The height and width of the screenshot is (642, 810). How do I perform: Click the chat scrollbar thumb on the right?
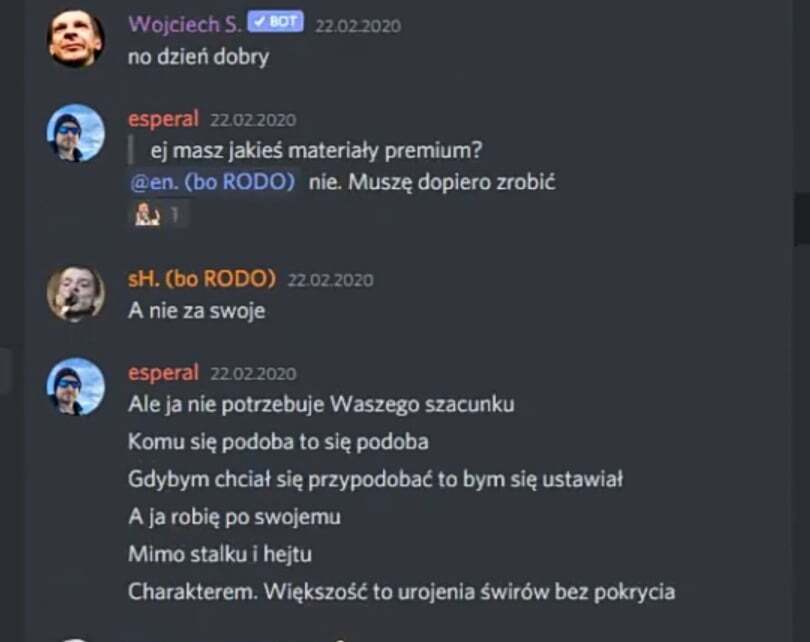[x=802, y=220]
